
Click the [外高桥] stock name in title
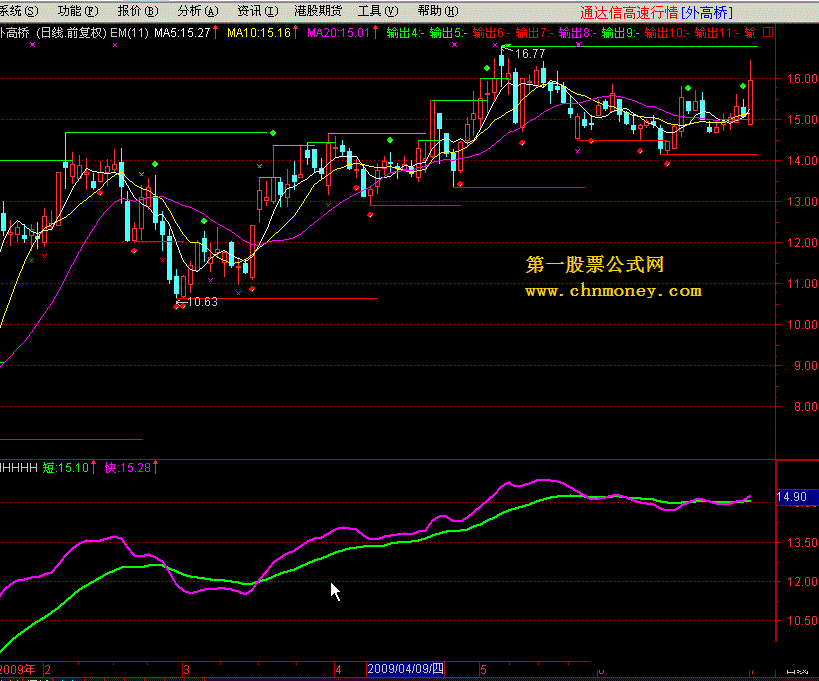tap(707, 12)
